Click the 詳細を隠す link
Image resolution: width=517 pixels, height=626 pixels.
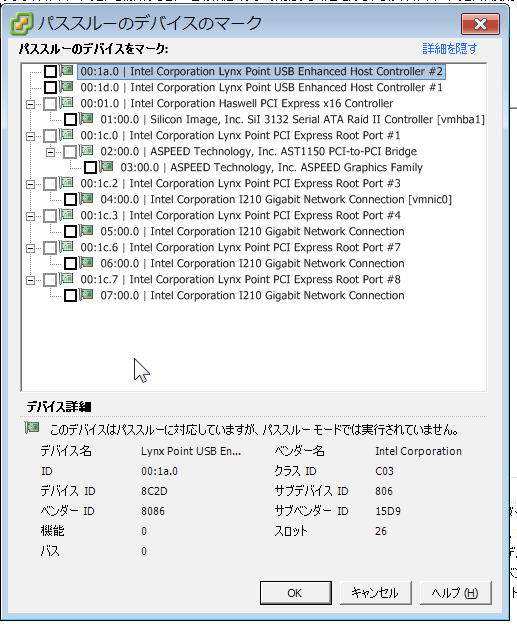point(450,49)
